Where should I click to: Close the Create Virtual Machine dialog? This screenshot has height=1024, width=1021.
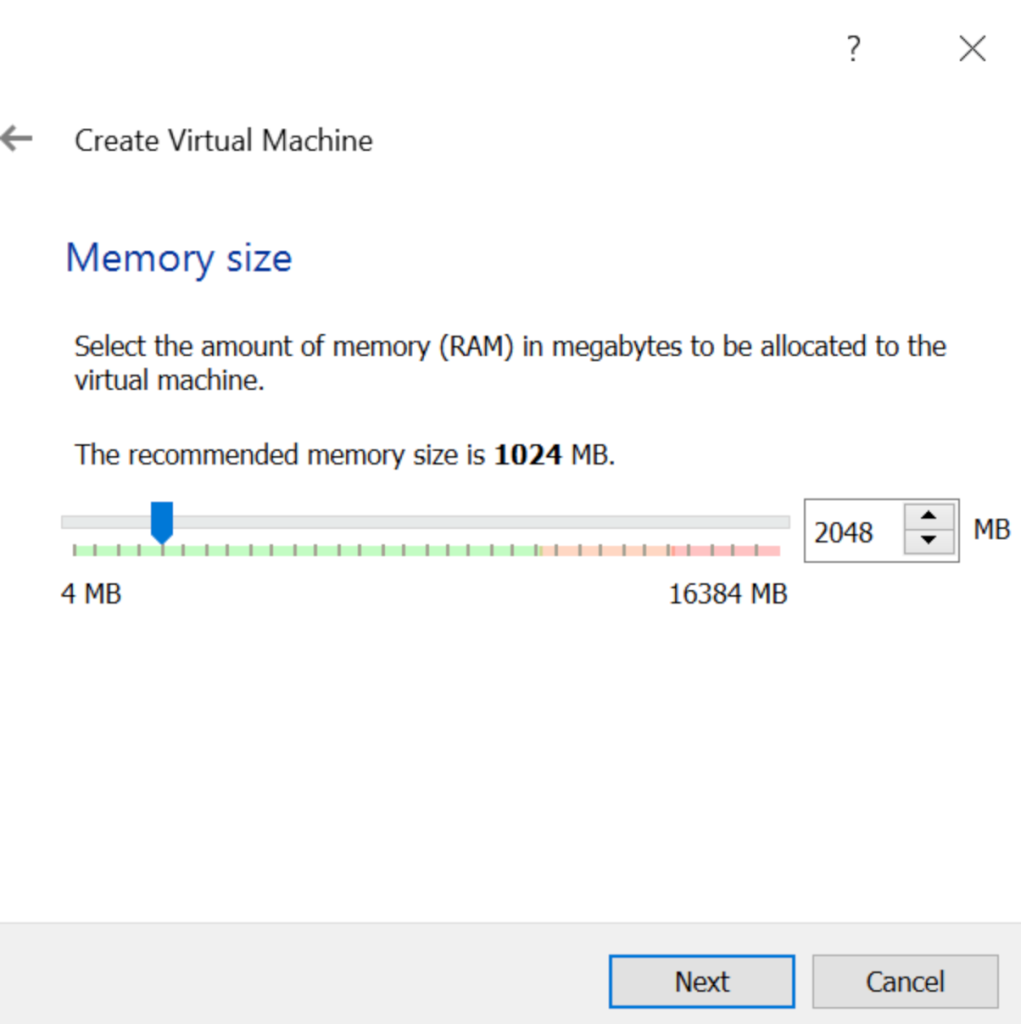(x=972, y=48)
